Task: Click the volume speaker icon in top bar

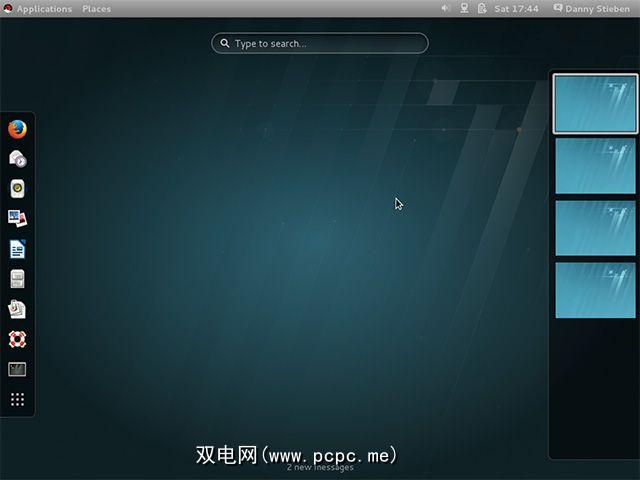Action: point(445,9)
